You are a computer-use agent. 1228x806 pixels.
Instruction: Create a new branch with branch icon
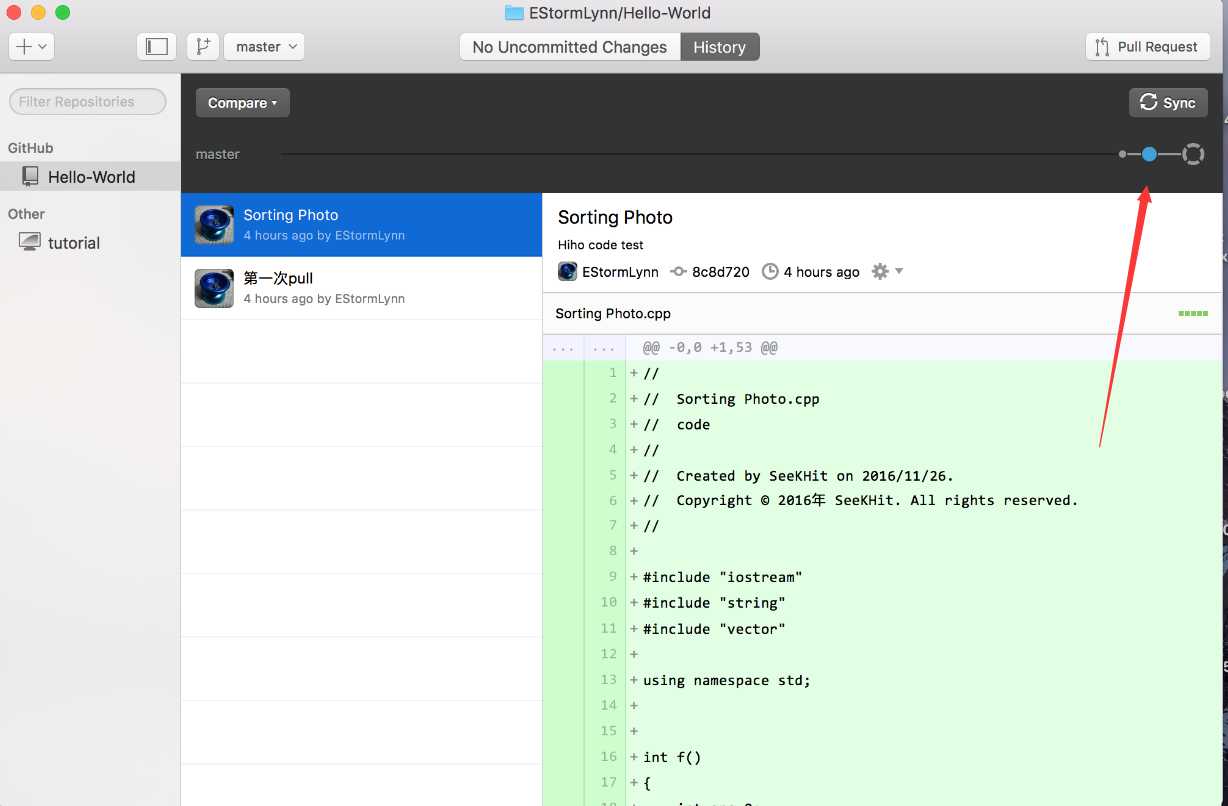(x=203, y=46)
